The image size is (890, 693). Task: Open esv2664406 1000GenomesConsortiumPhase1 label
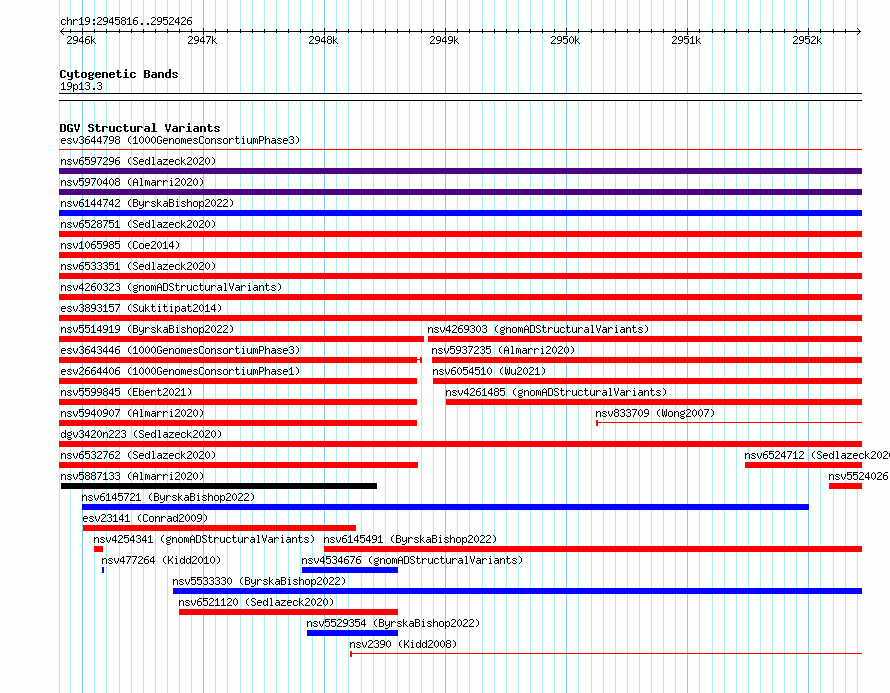(x=180, y=371)
